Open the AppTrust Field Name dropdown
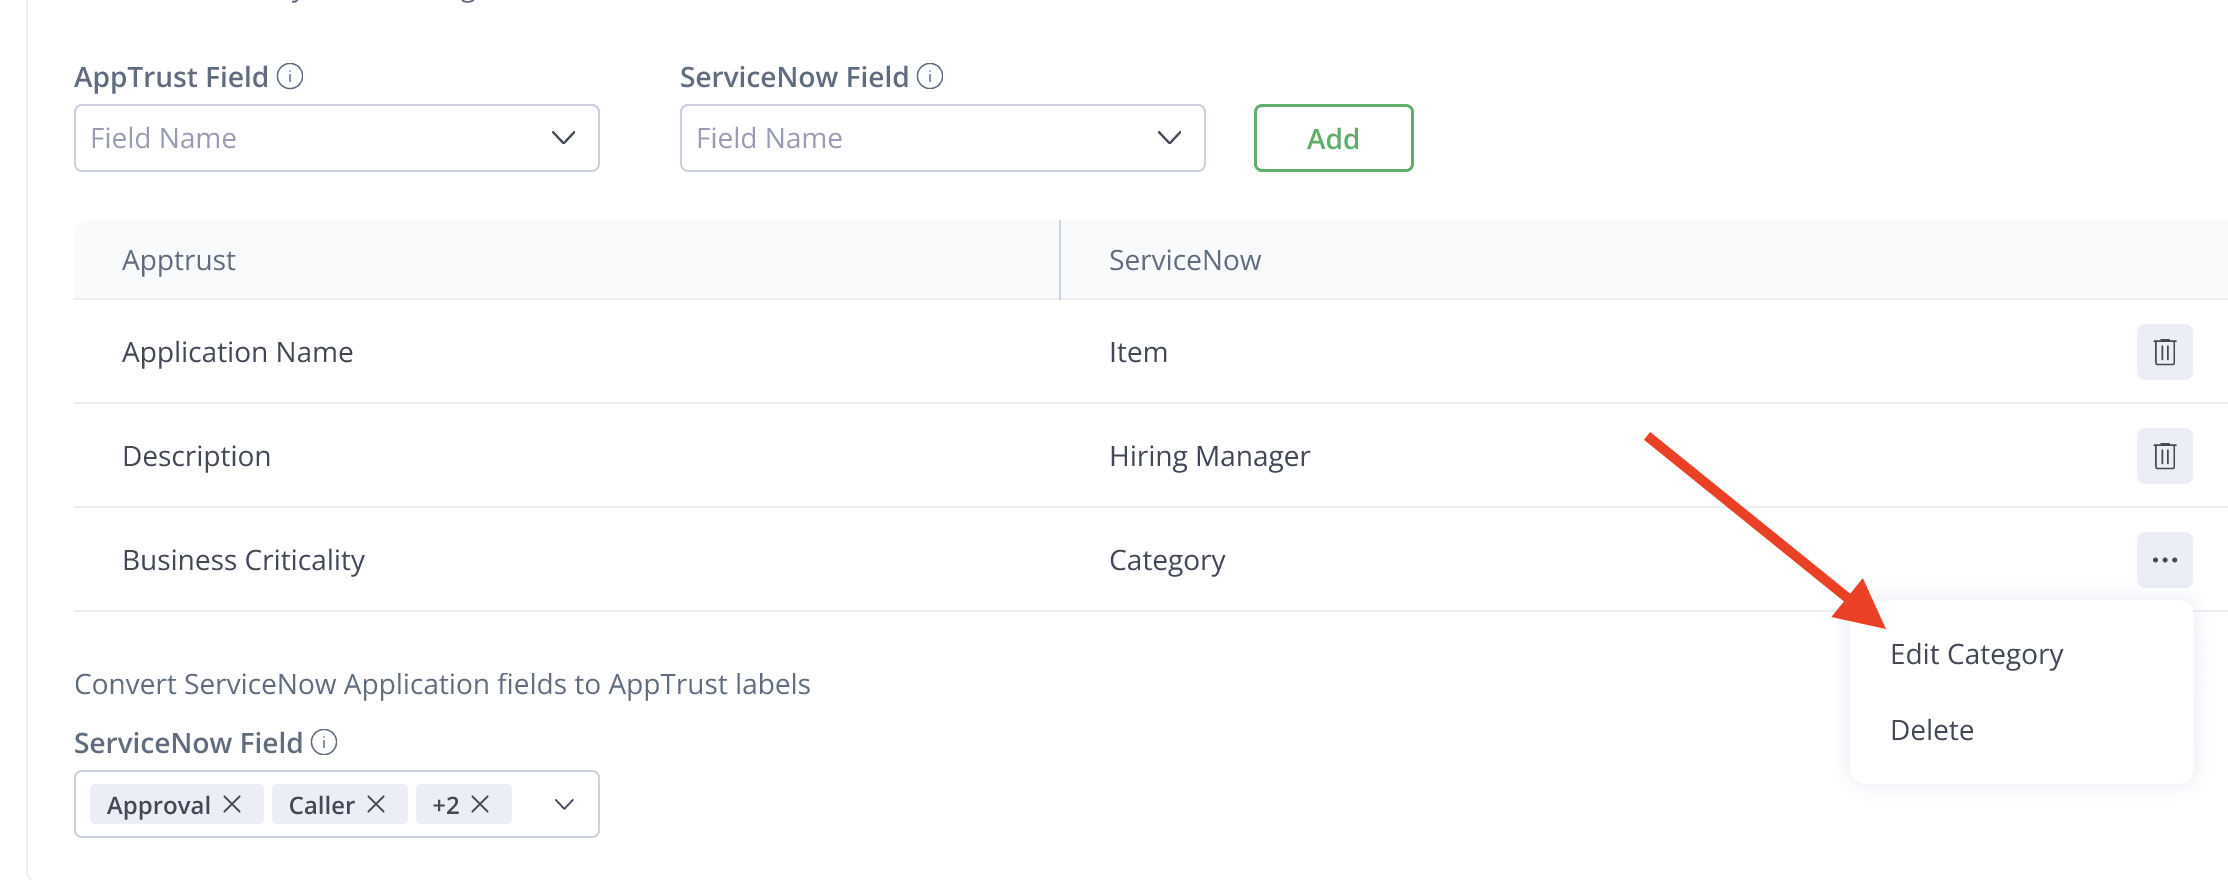 [x=336, y=138]
